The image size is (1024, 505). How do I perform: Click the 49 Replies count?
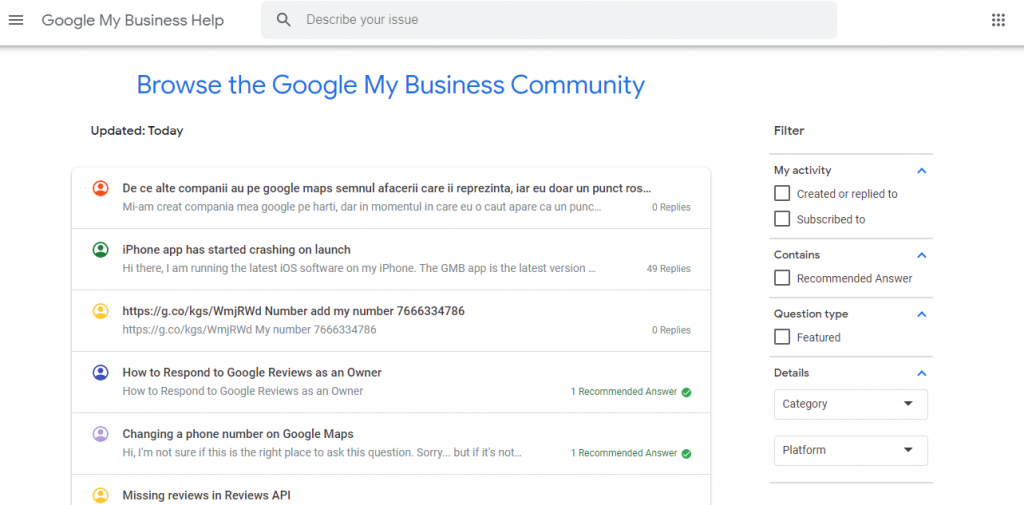click(669, 269)
